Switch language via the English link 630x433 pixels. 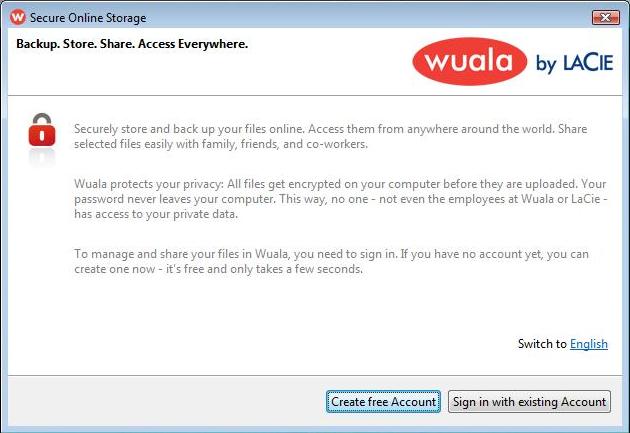point(588,344)
